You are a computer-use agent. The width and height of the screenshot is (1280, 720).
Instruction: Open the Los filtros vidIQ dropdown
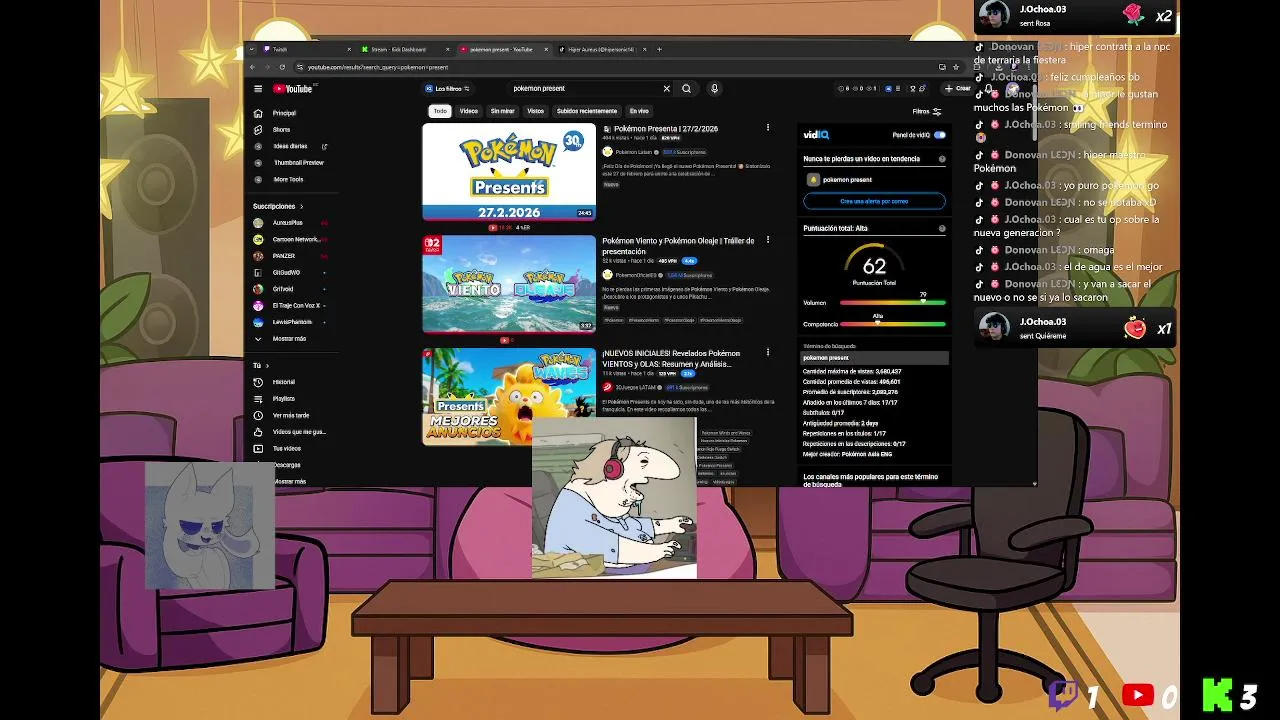(x=447, y=89)
